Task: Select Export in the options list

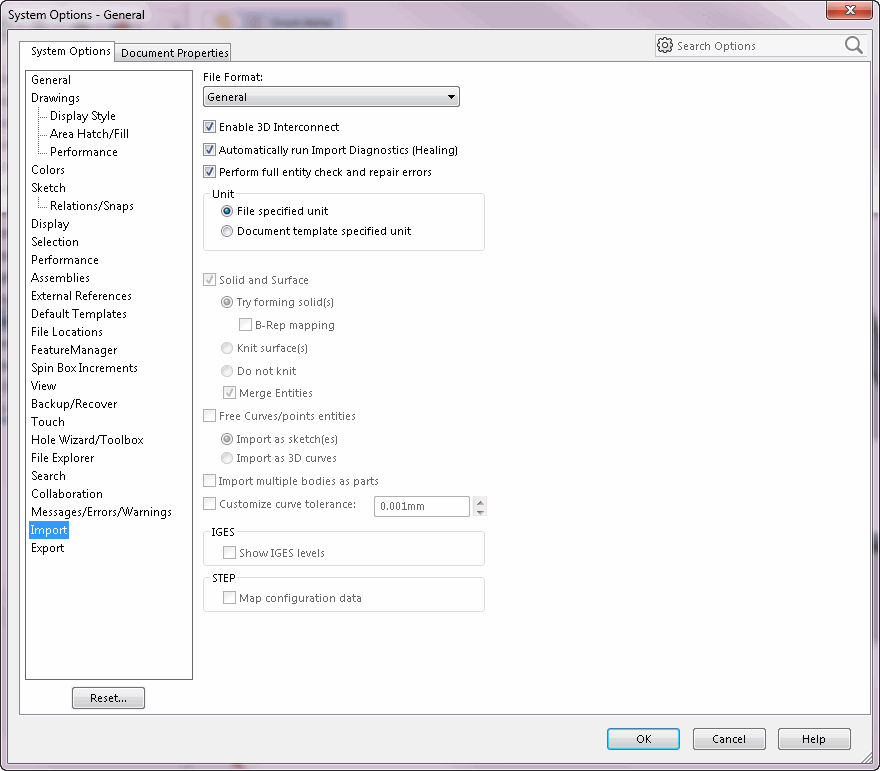Action: tap(47, 548)
